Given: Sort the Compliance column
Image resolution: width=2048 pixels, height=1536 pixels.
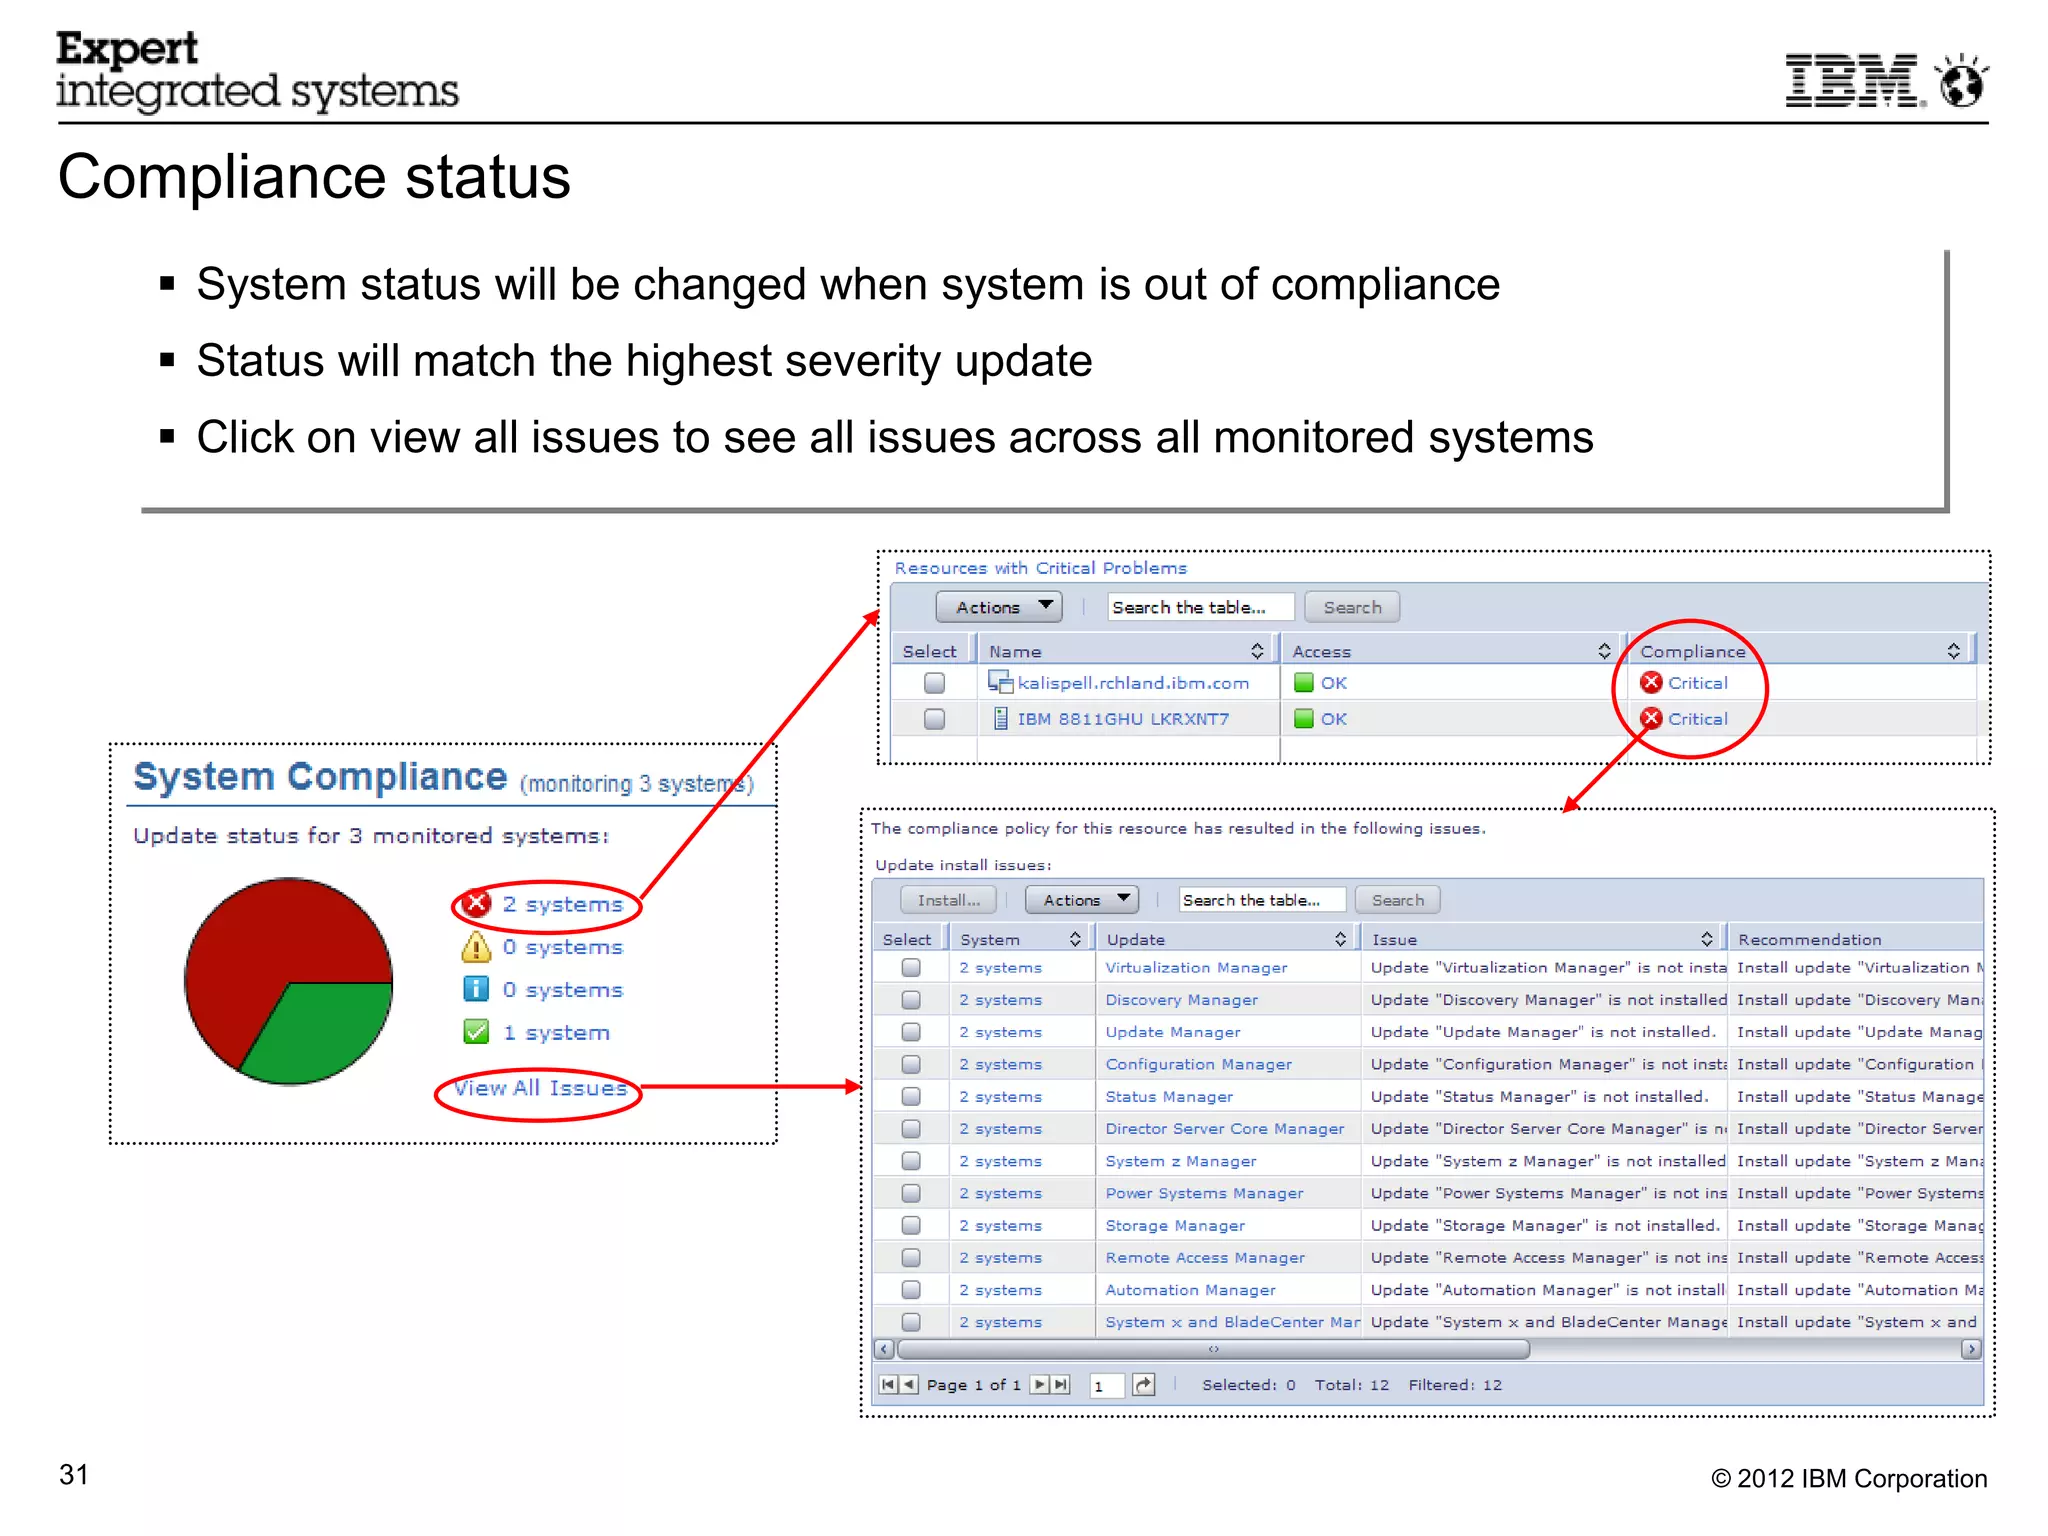Looking at the screenshot, I should pyautogui.click(x=1953, y=651).
